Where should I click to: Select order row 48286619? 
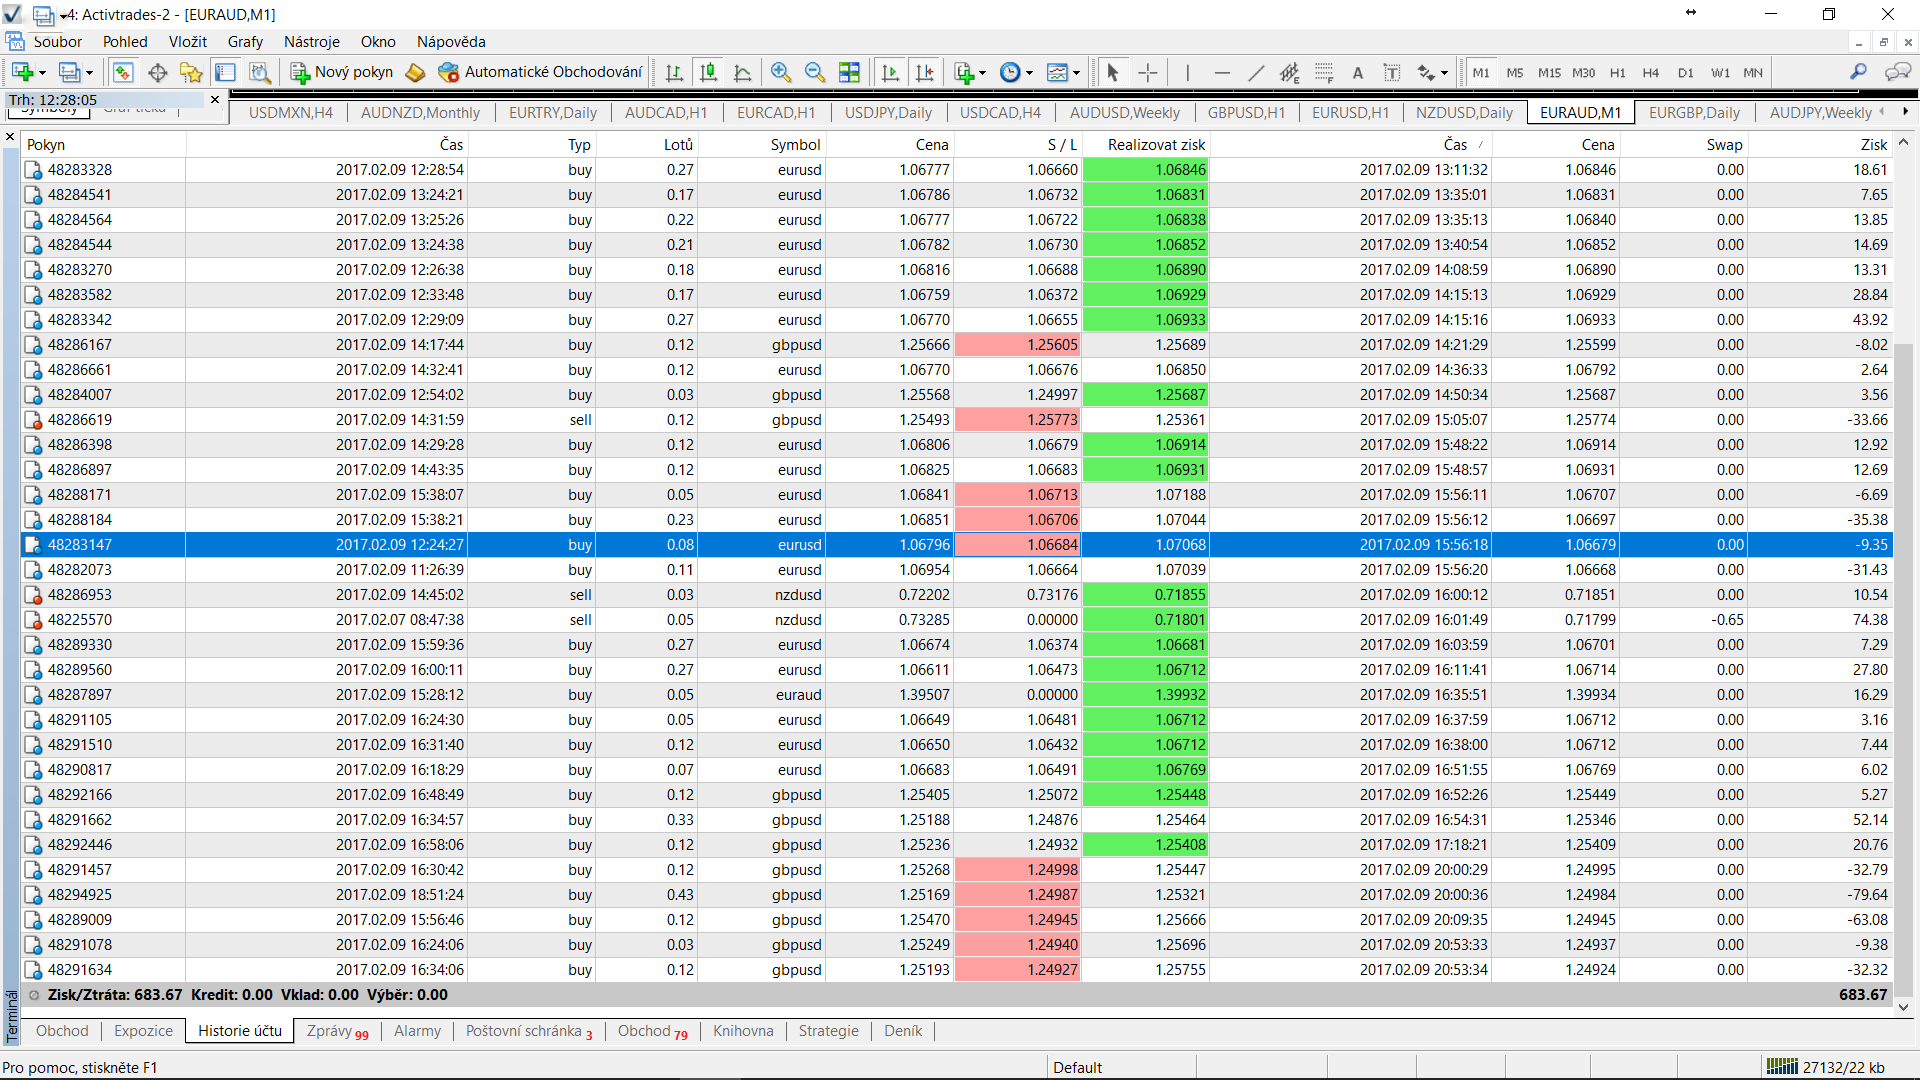[x=957, y=420]
